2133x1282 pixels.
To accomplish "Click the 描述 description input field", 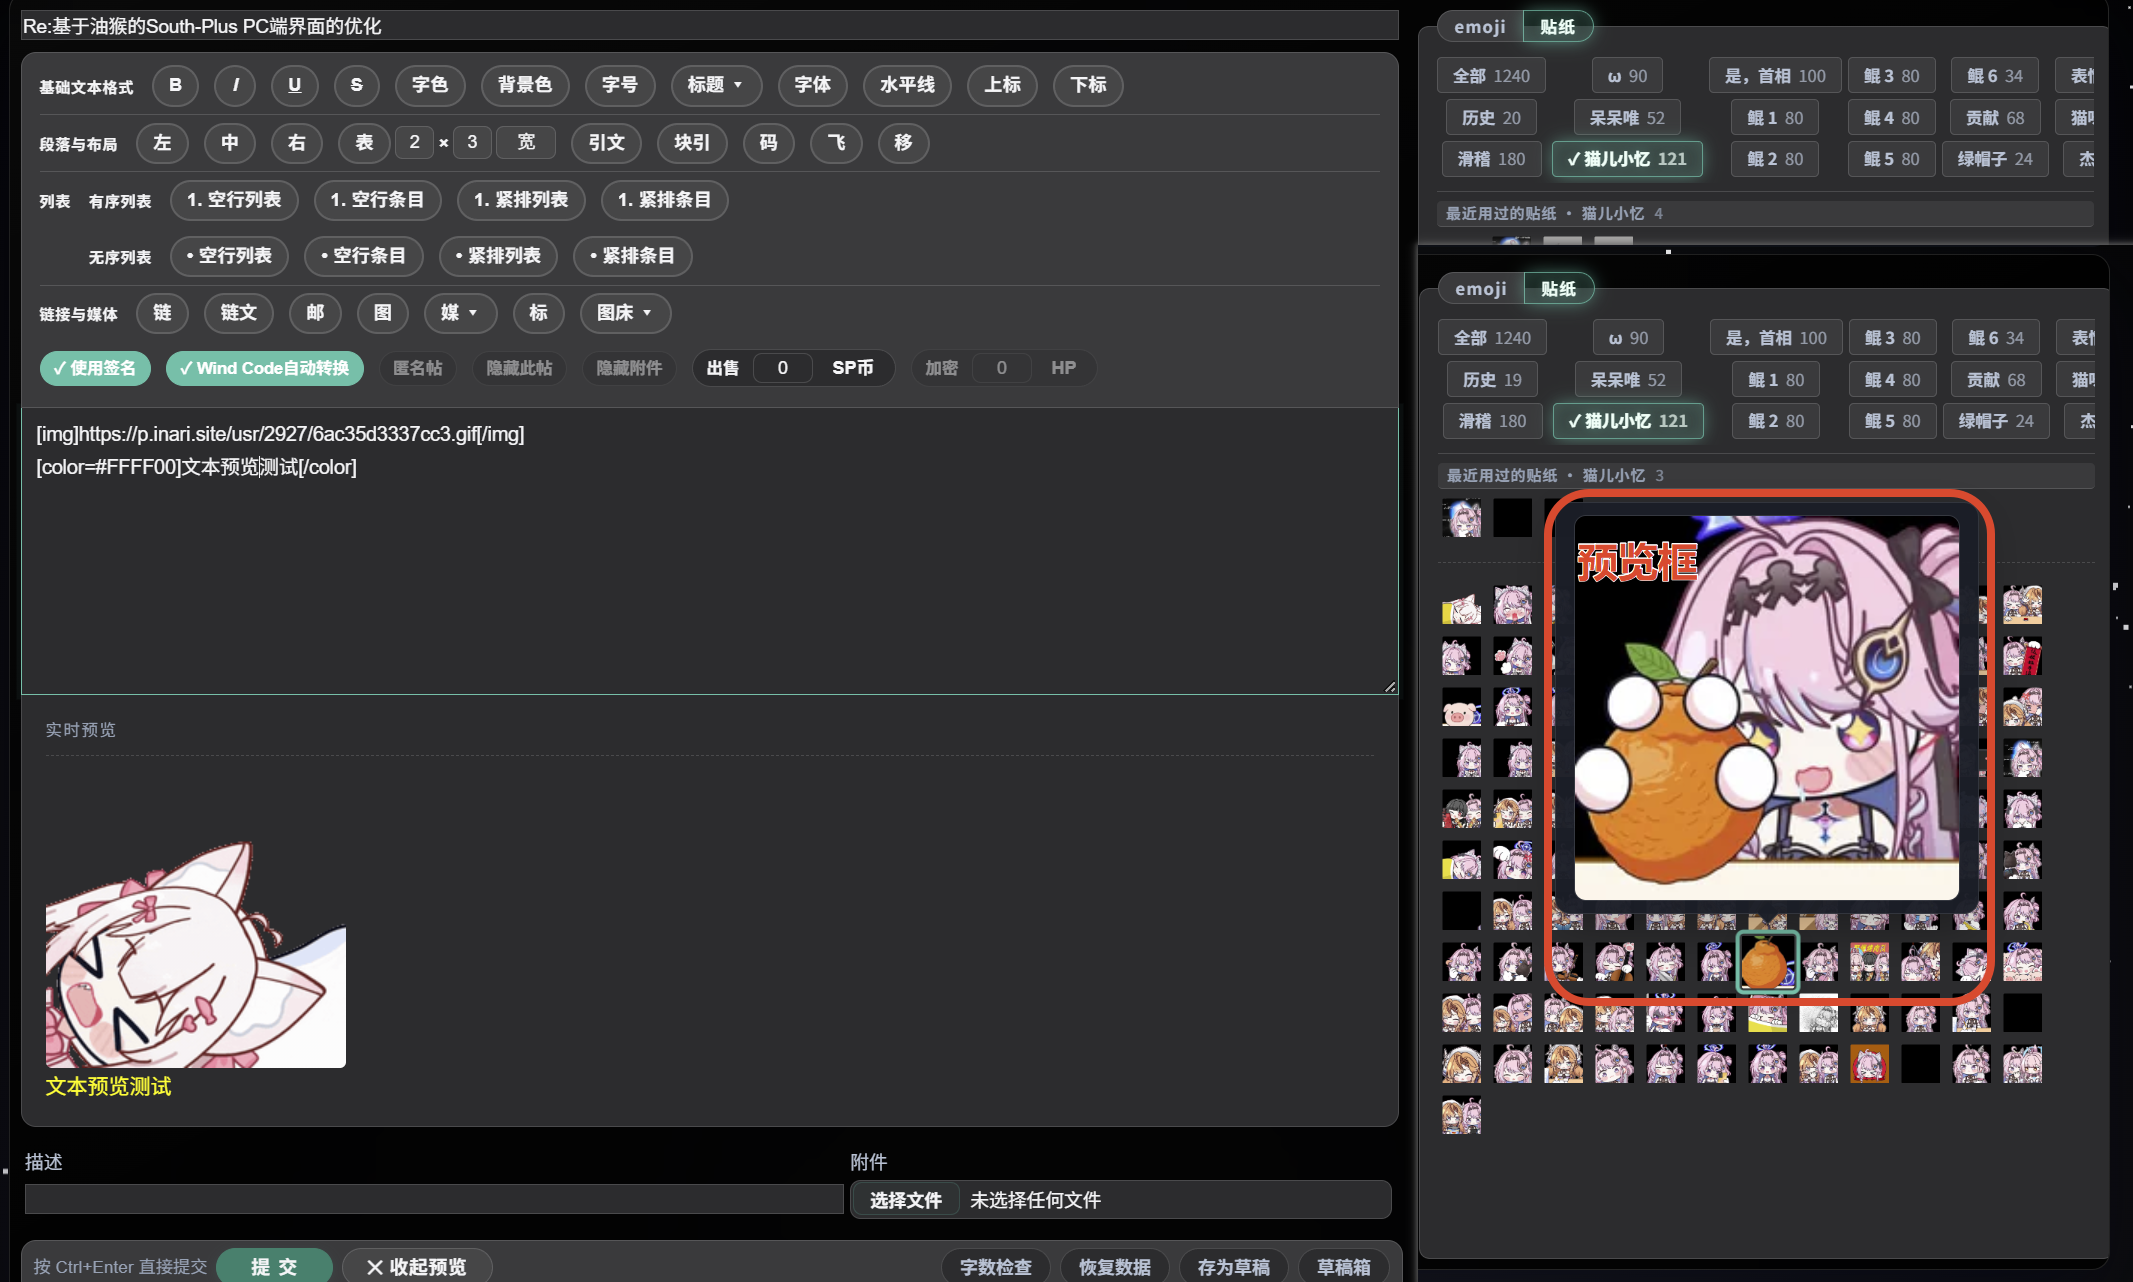I will (x=434, y=1199).
